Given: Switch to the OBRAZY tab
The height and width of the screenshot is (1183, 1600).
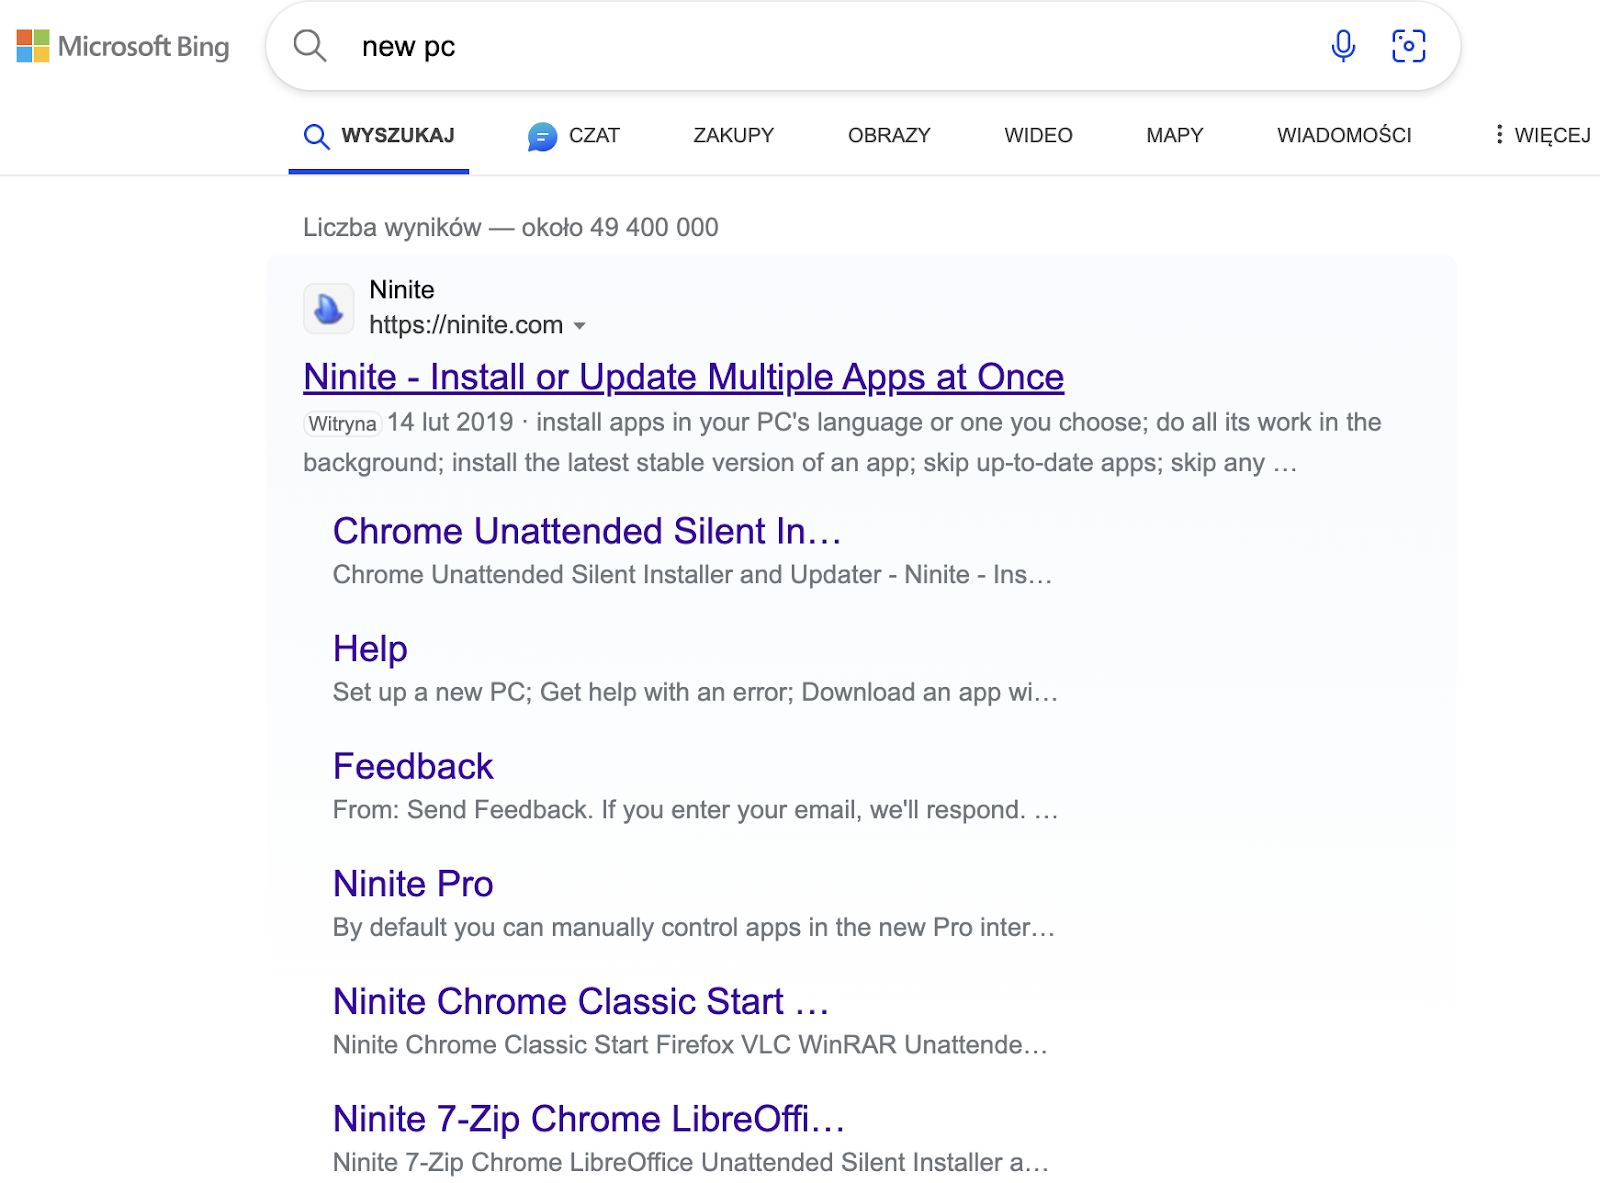Looking at the screenshot, I should pyautogui.click(x=888, y=135).
